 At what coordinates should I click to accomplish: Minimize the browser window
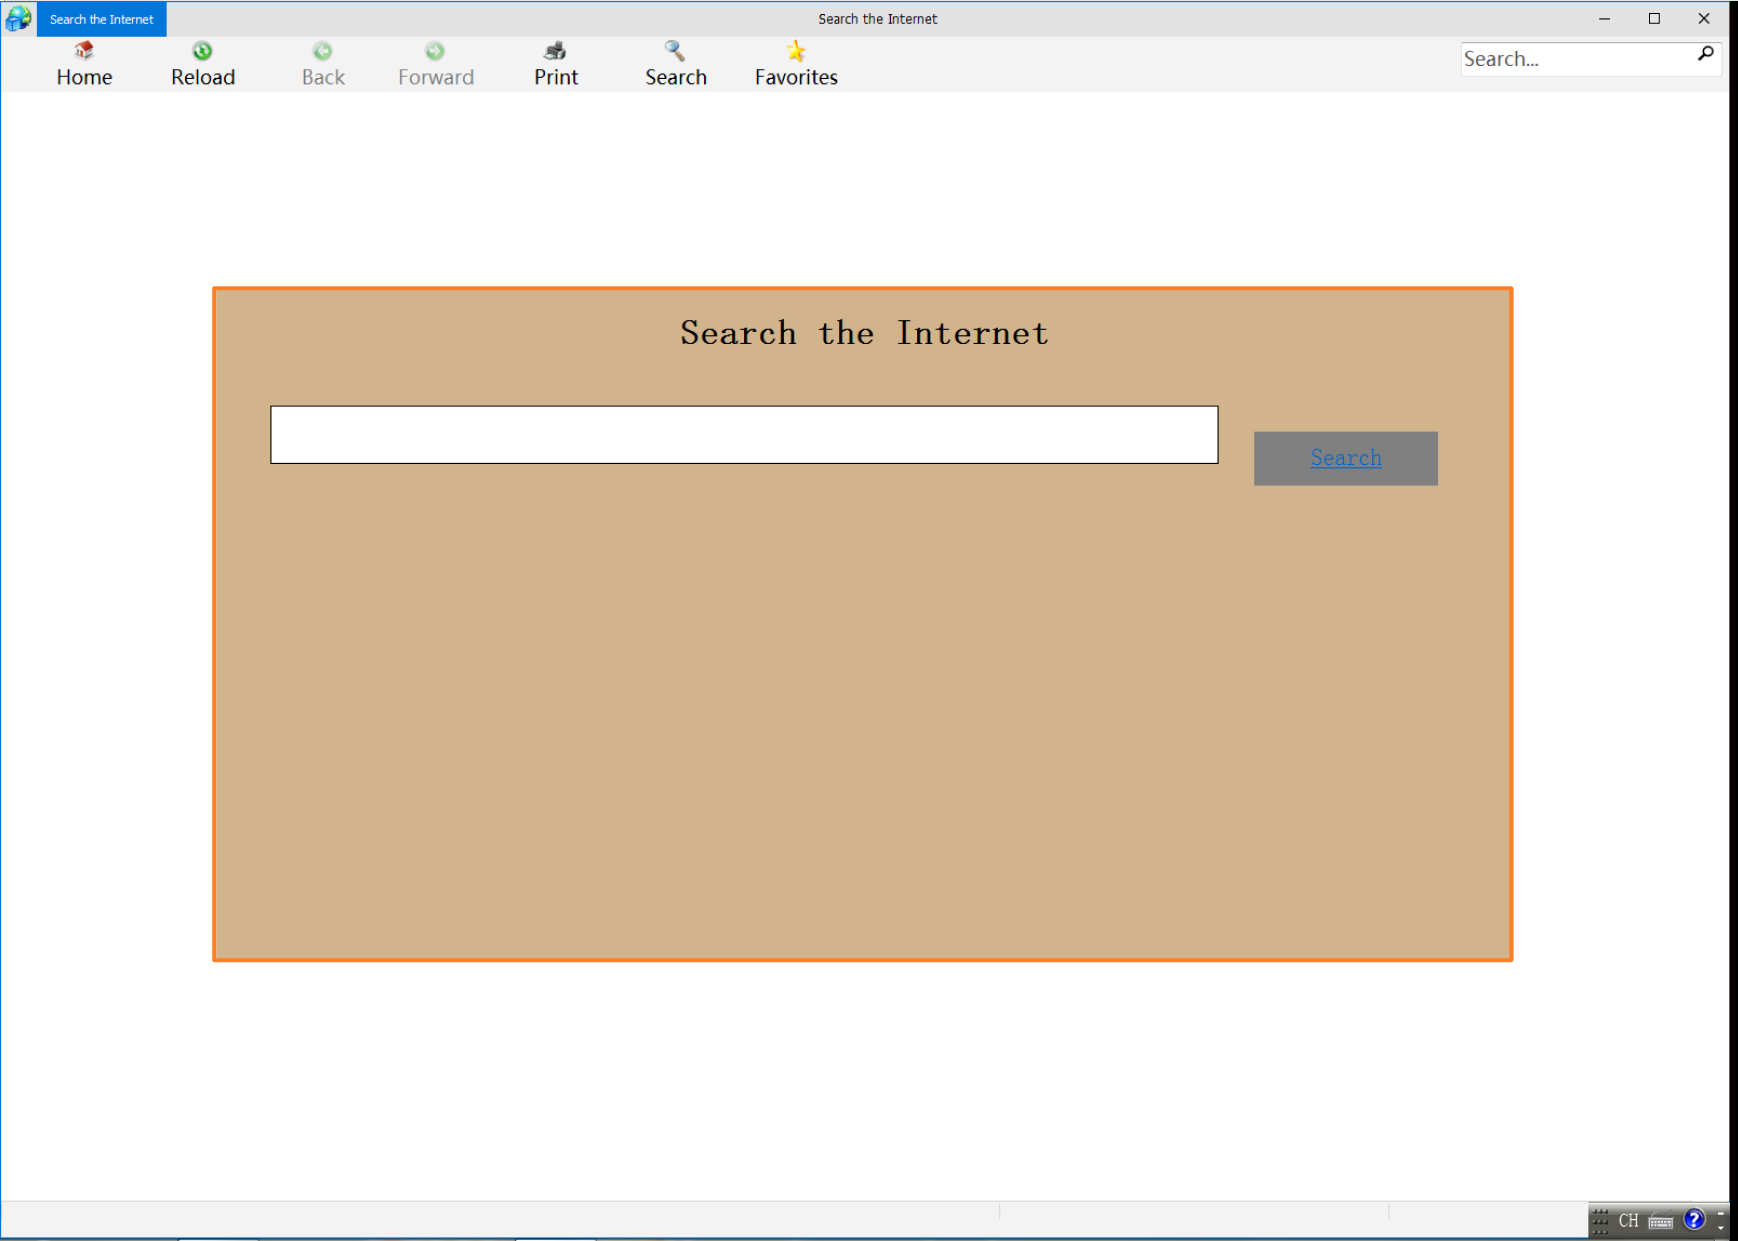click(1604, 19)
